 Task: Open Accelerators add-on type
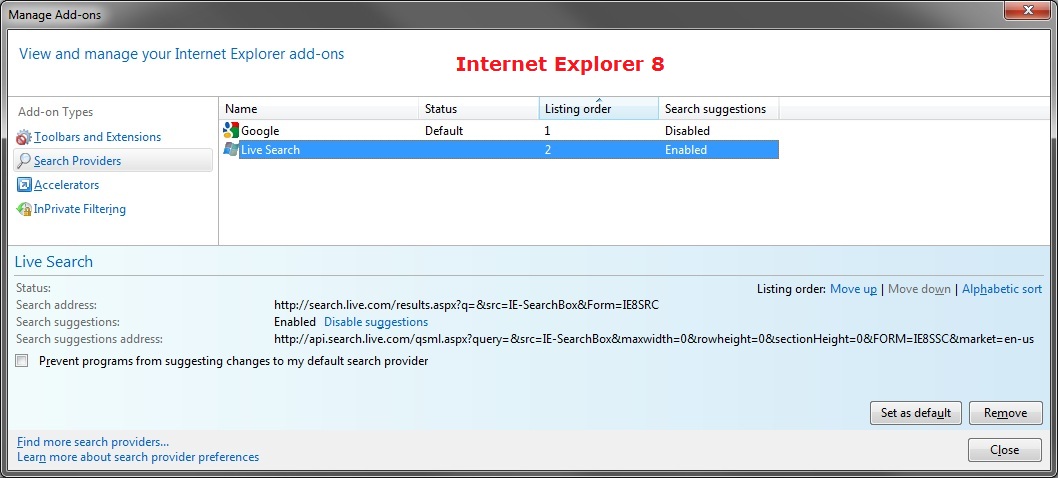(x=66, y=185)
